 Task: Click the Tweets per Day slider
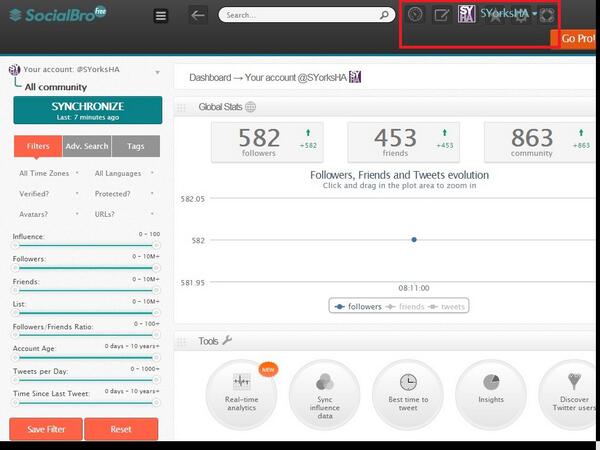click(86, 380)
